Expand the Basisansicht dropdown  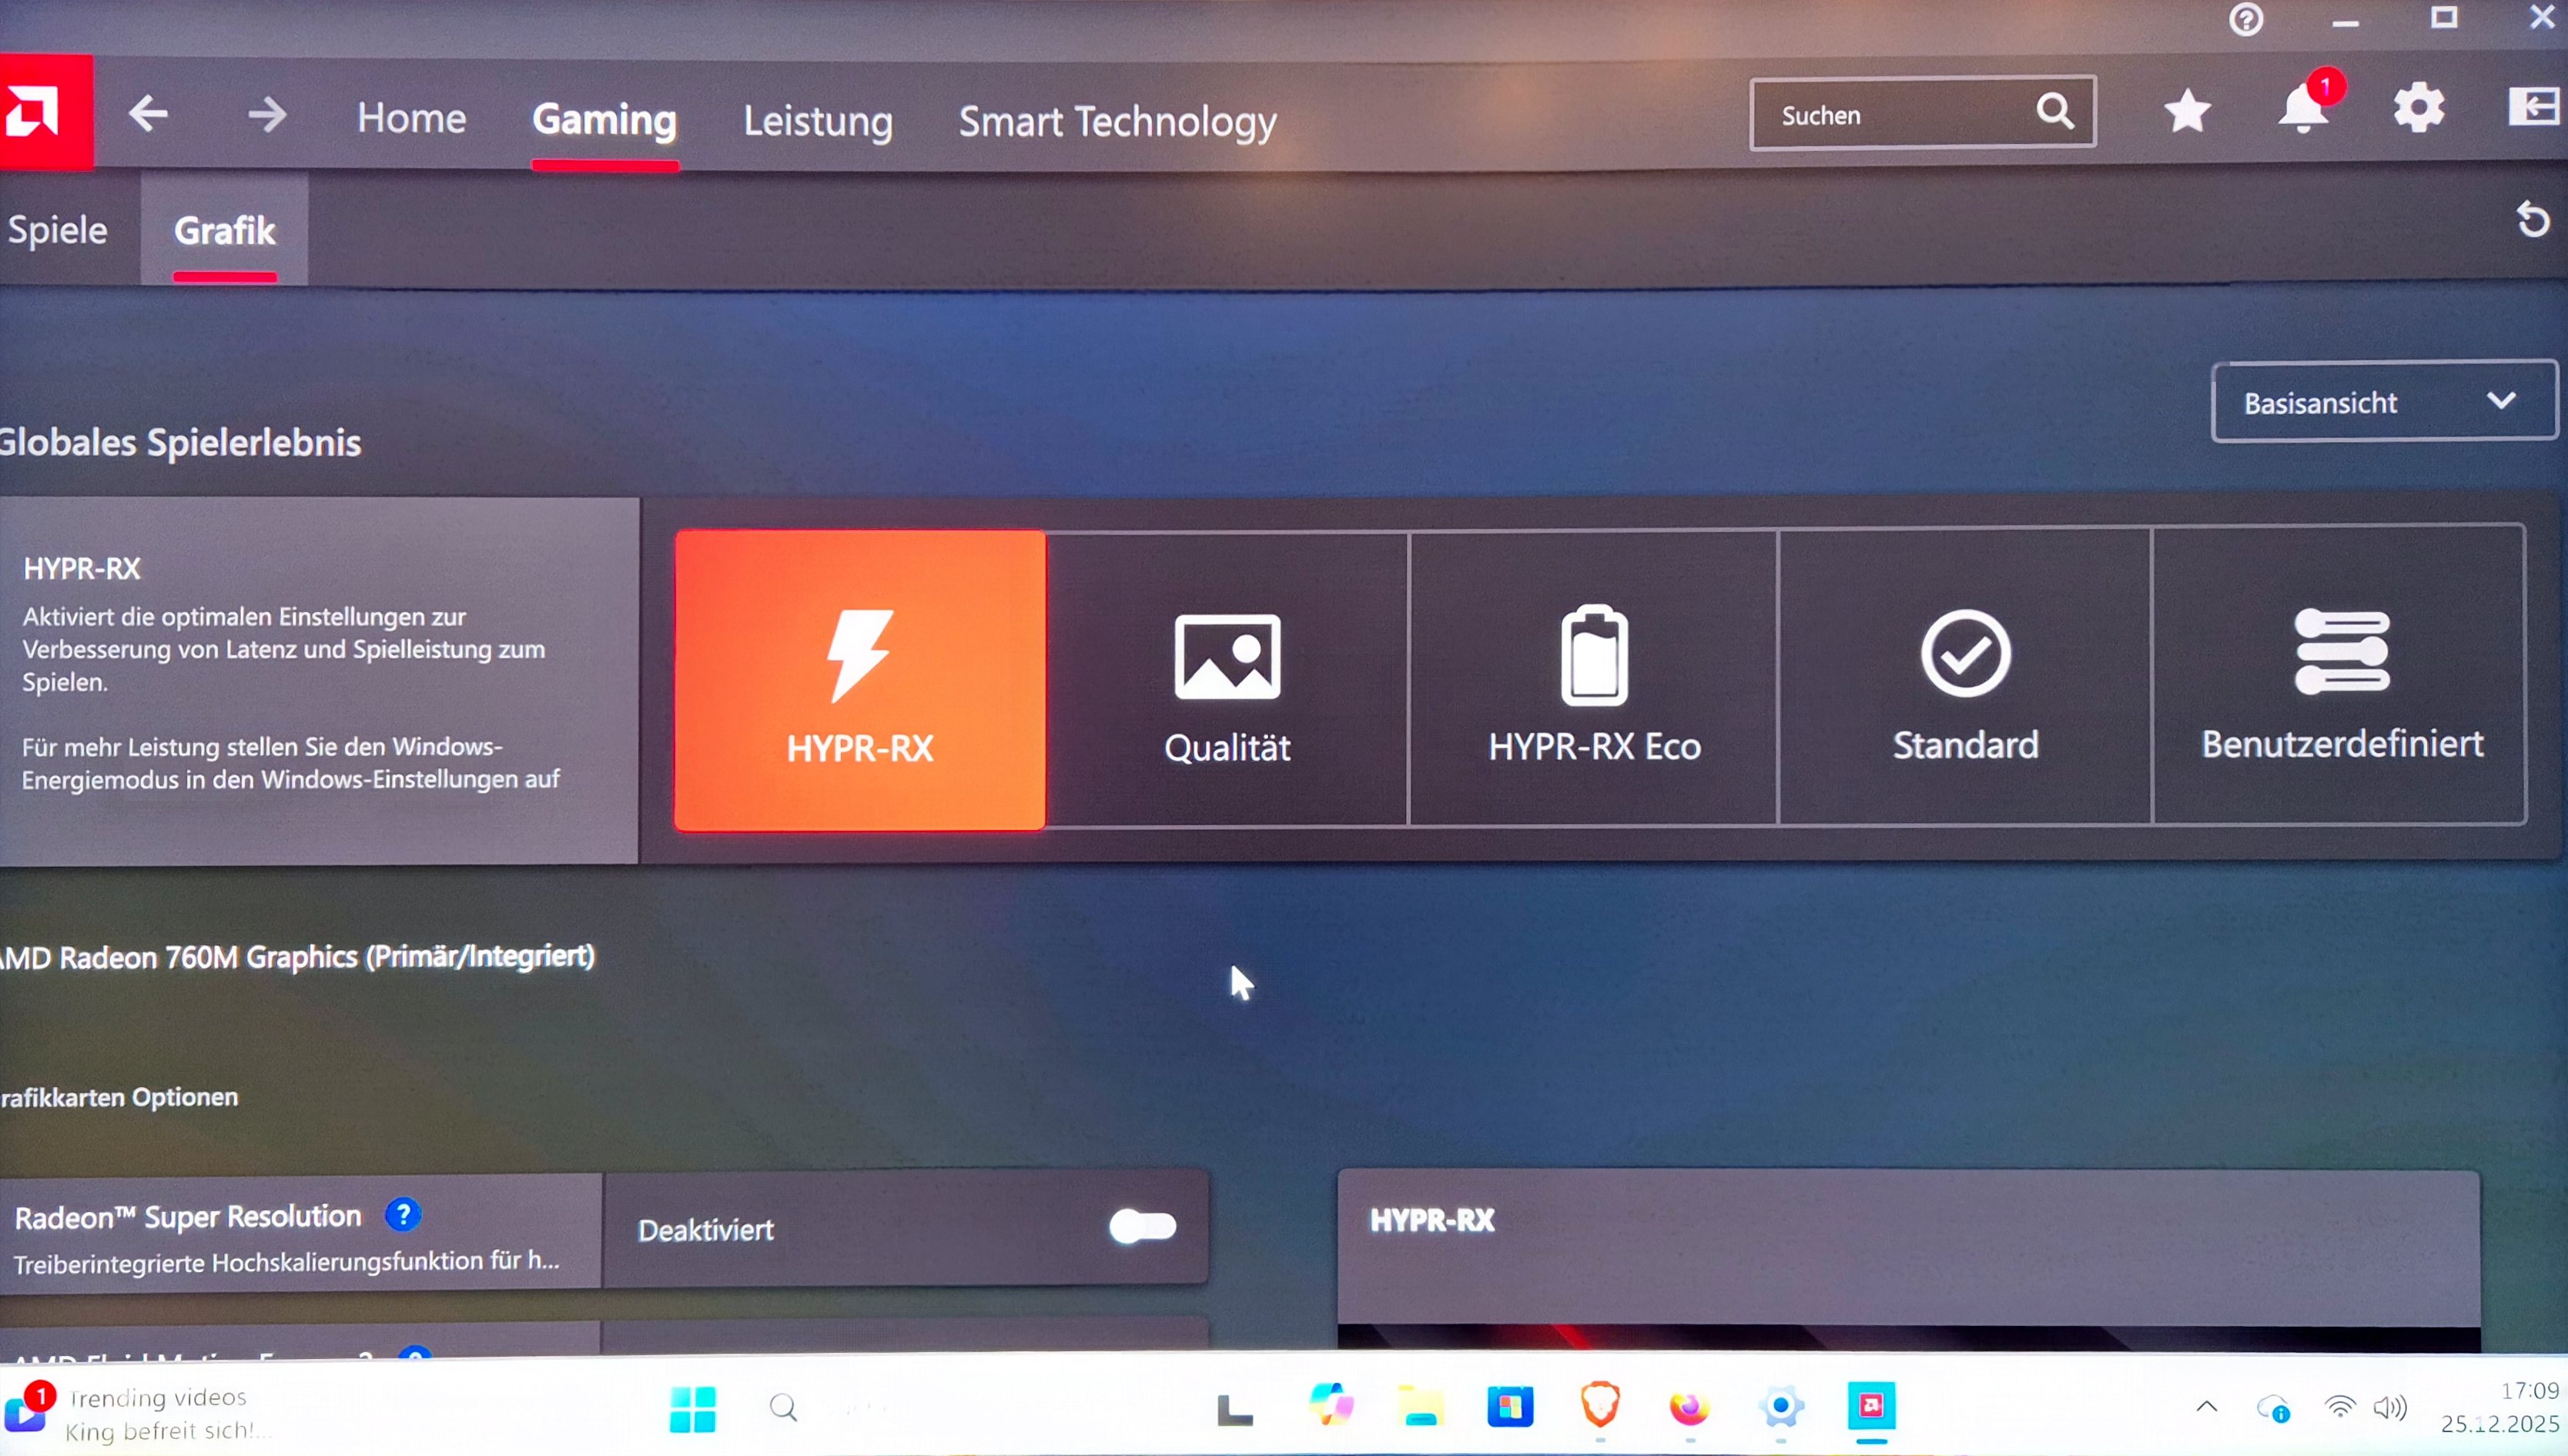[2384, 402]
